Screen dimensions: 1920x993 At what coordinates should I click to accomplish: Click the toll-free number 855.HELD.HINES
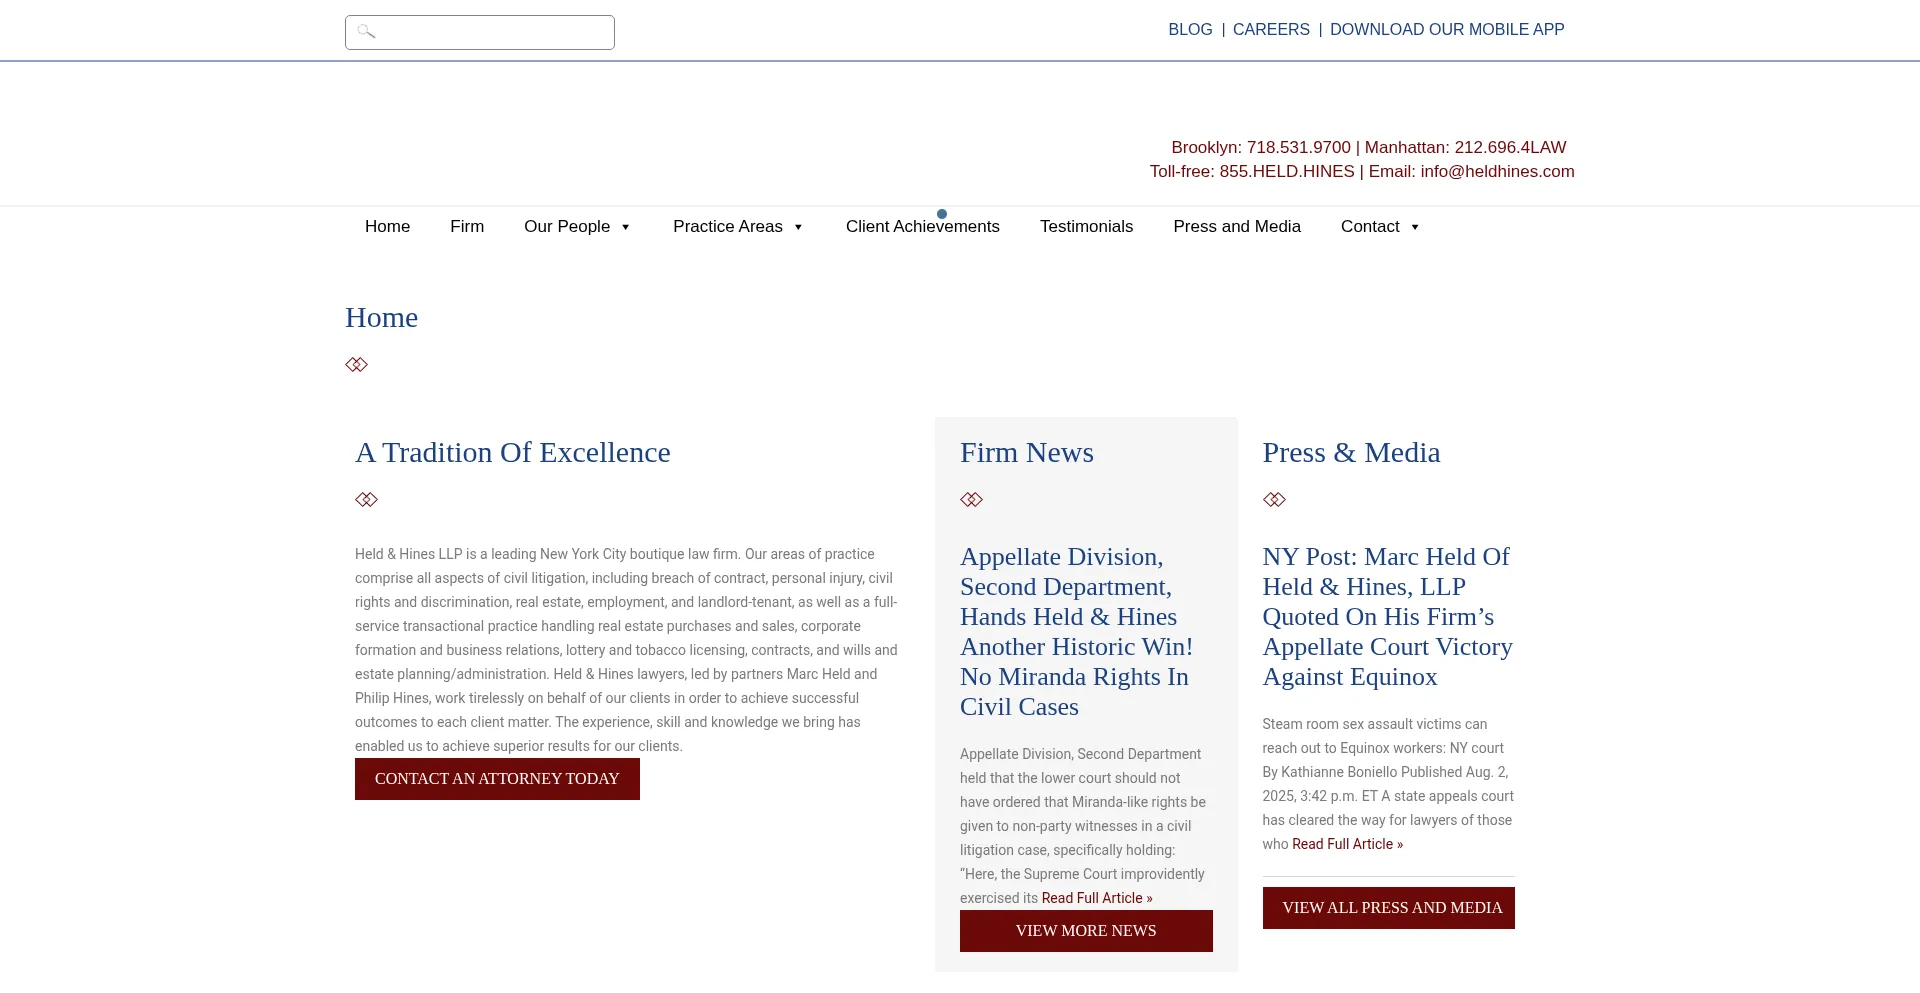coord(1287,172)
